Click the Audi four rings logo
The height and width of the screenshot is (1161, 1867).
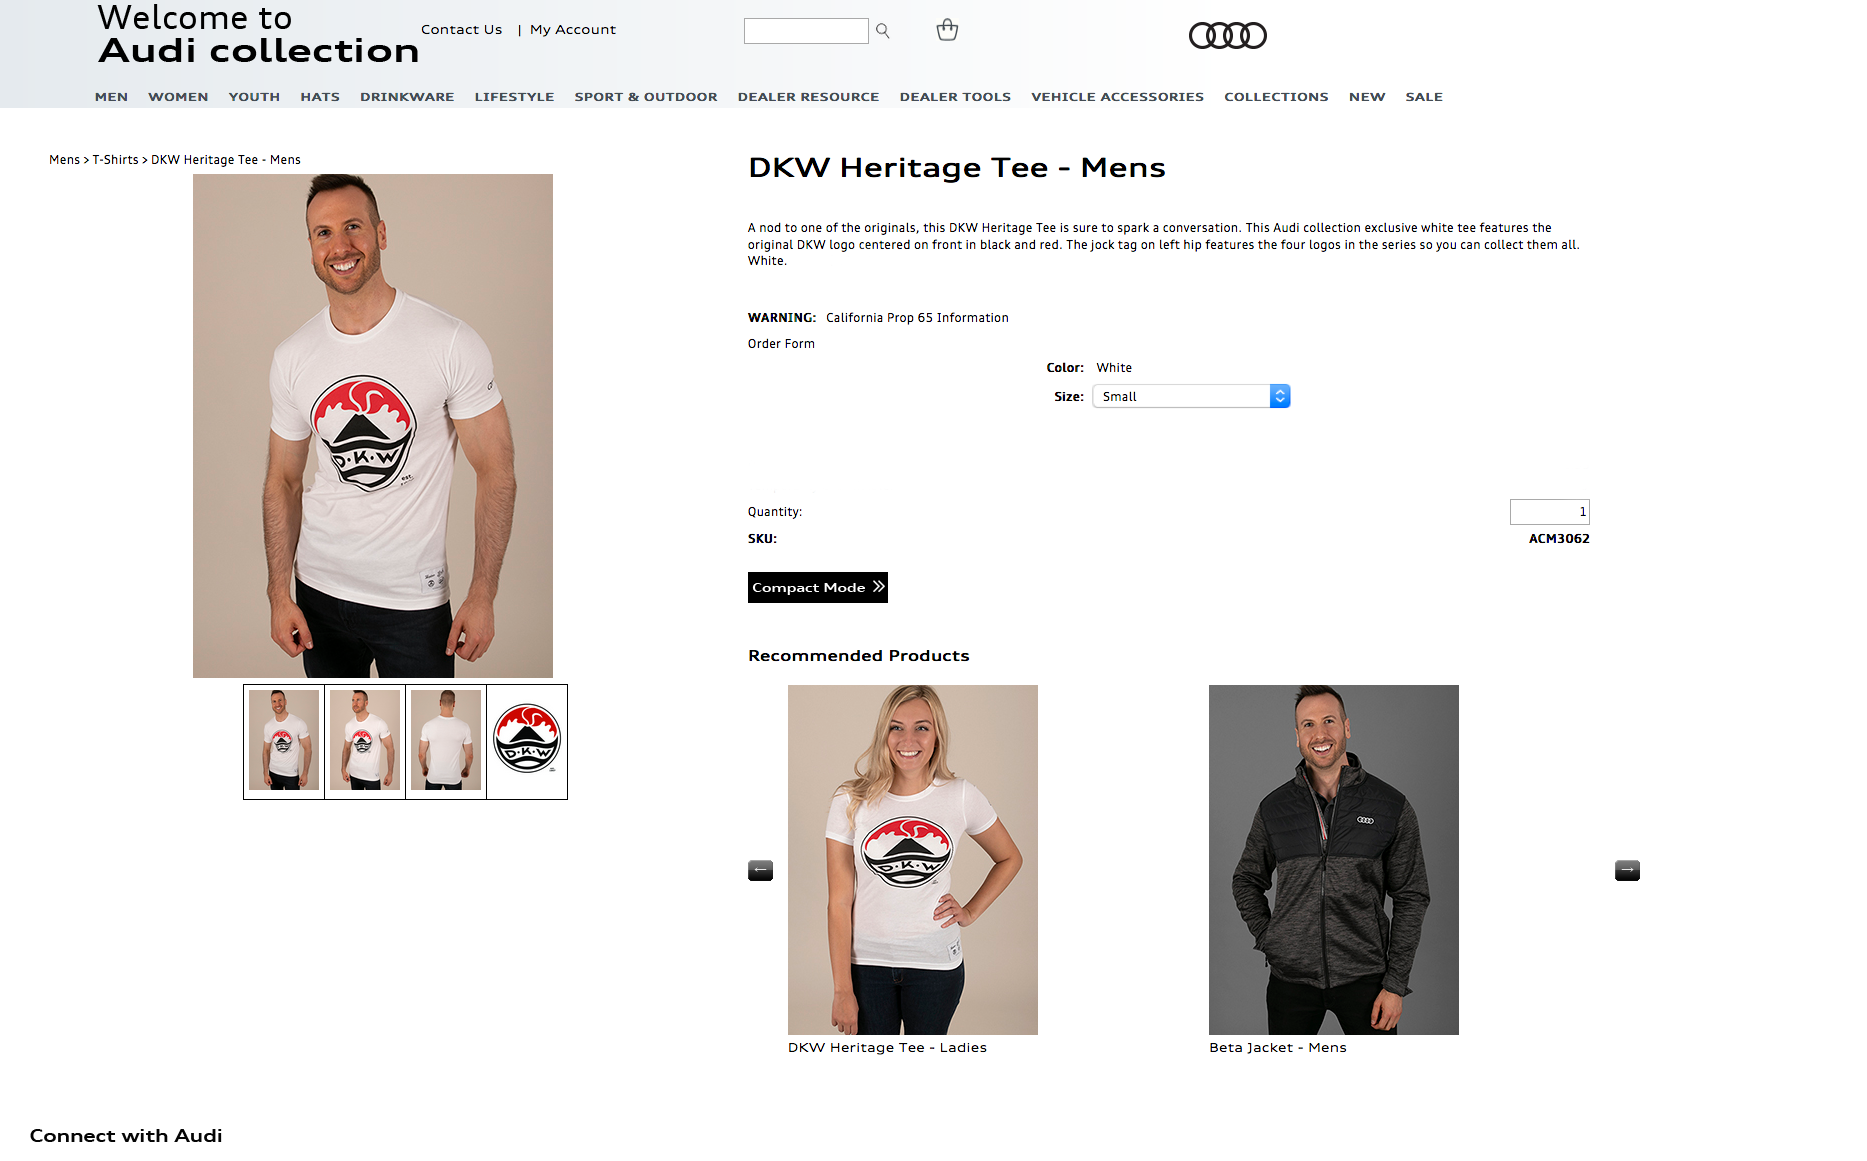(1227, 36)
